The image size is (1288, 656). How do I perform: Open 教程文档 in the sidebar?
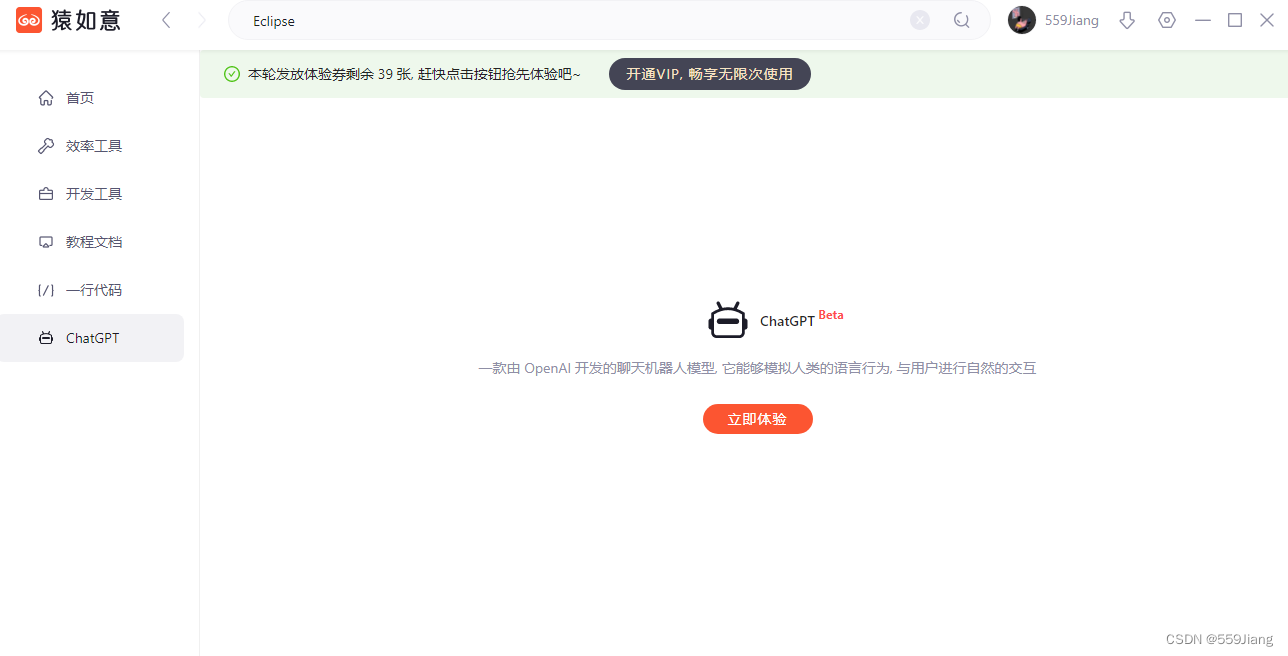point(92,242)
